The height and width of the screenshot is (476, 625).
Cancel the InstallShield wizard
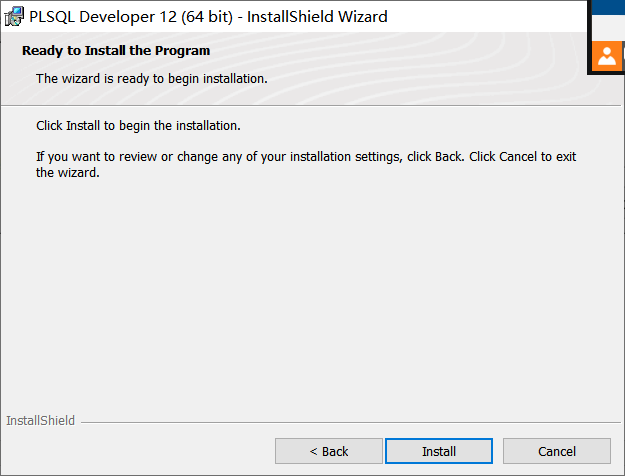(556, 451)
